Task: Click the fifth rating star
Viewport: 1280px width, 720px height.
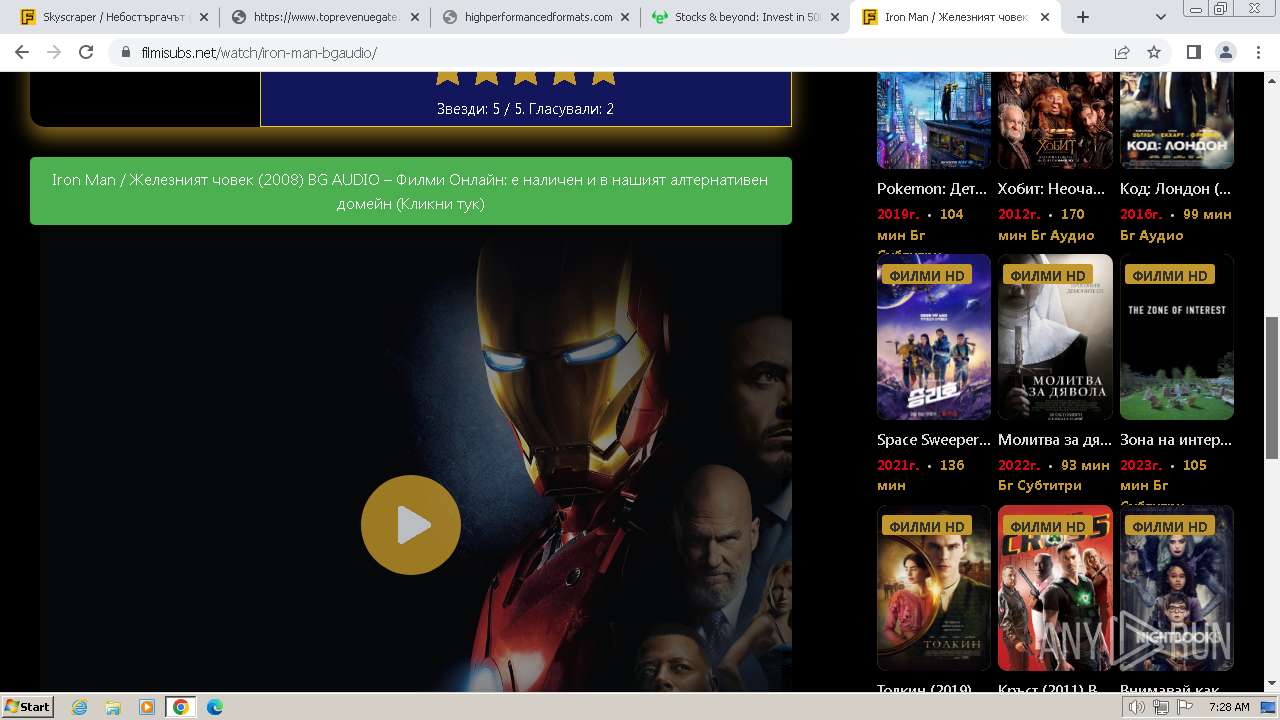Action: tap(603, 77)
